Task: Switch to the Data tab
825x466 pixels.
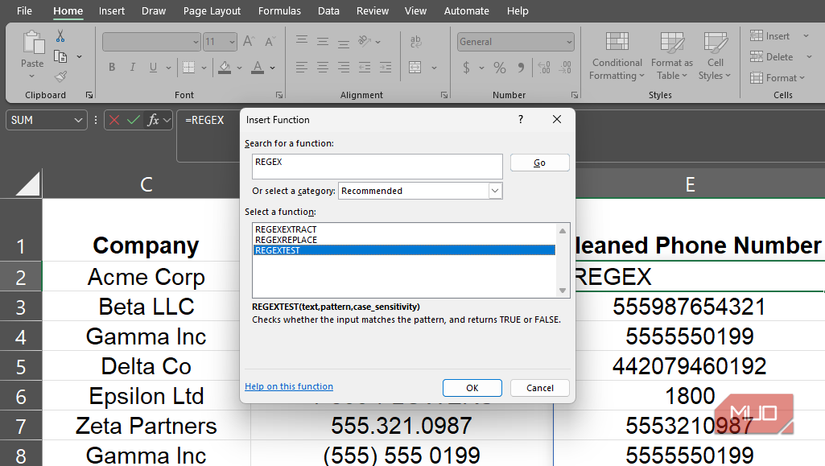Action: (328, 11)
